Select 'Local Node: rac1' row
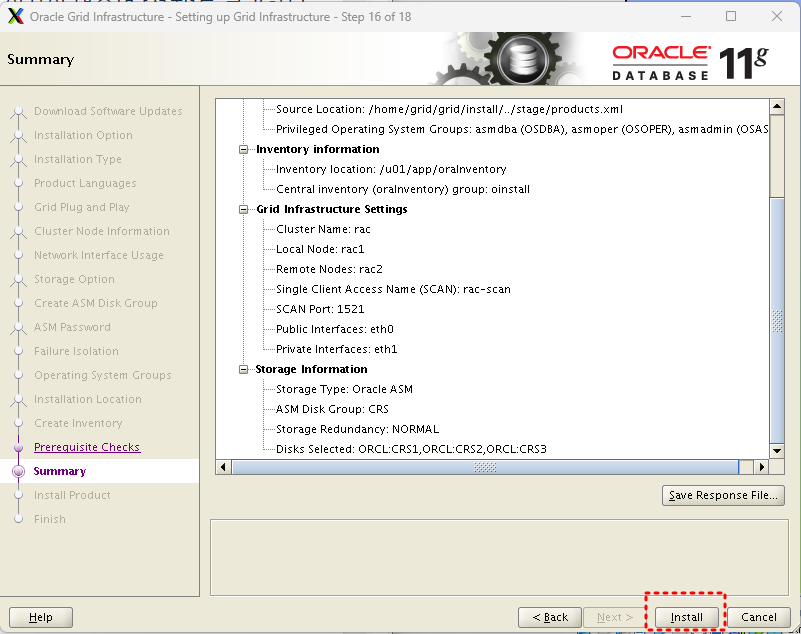The image size is (801, 634). tap(320, 249)
